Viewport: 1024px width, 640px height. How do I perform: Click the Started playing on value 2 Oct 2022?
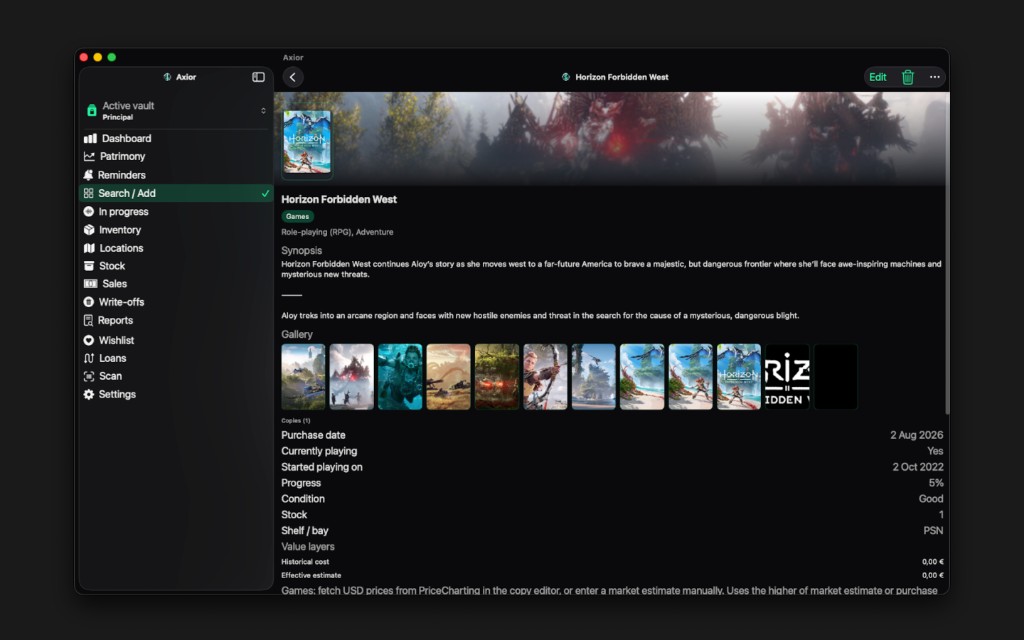coord(918,467)
